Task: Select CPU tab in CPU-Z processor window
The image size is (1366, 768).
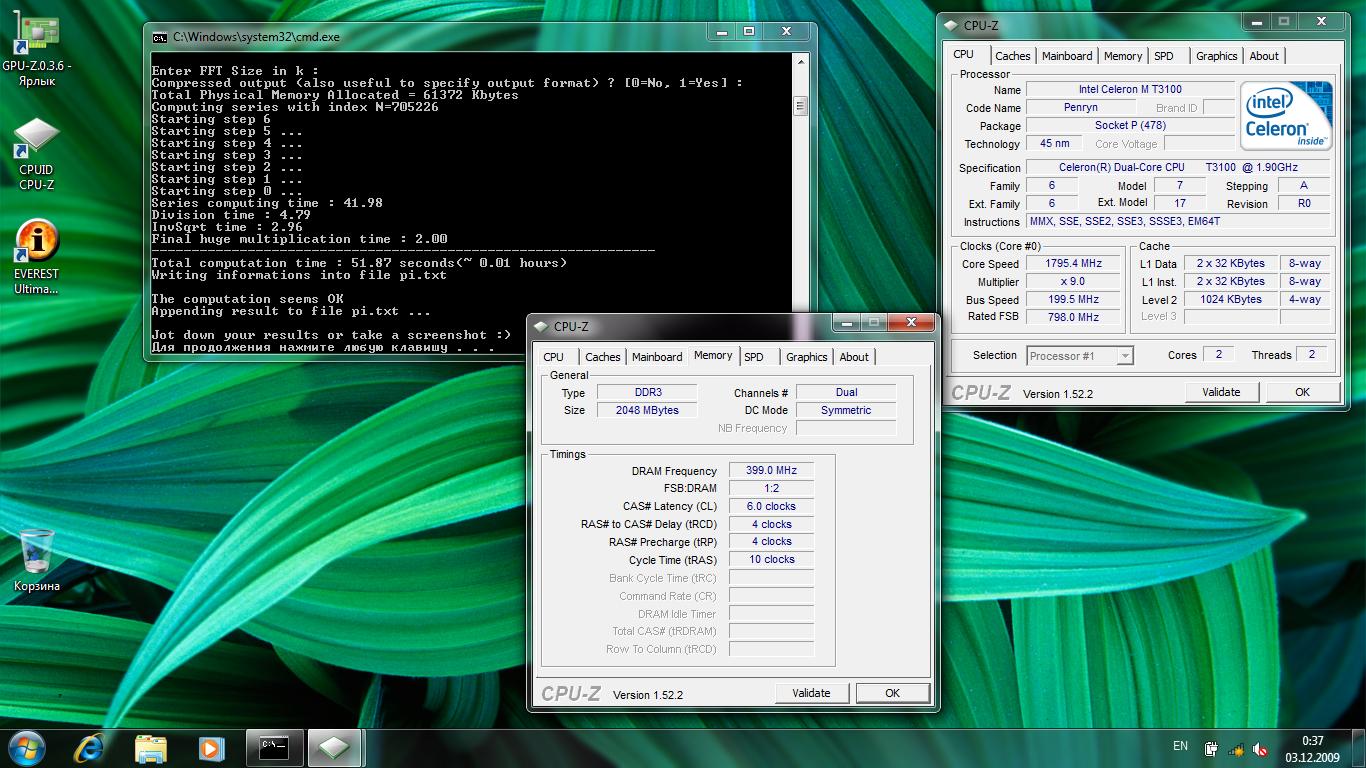Action: point(963,55)
